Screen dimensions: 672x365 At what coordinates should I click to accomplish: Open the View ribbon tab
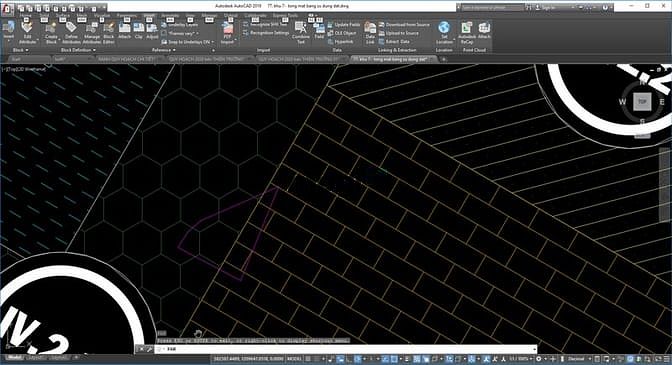pos(190,15)
